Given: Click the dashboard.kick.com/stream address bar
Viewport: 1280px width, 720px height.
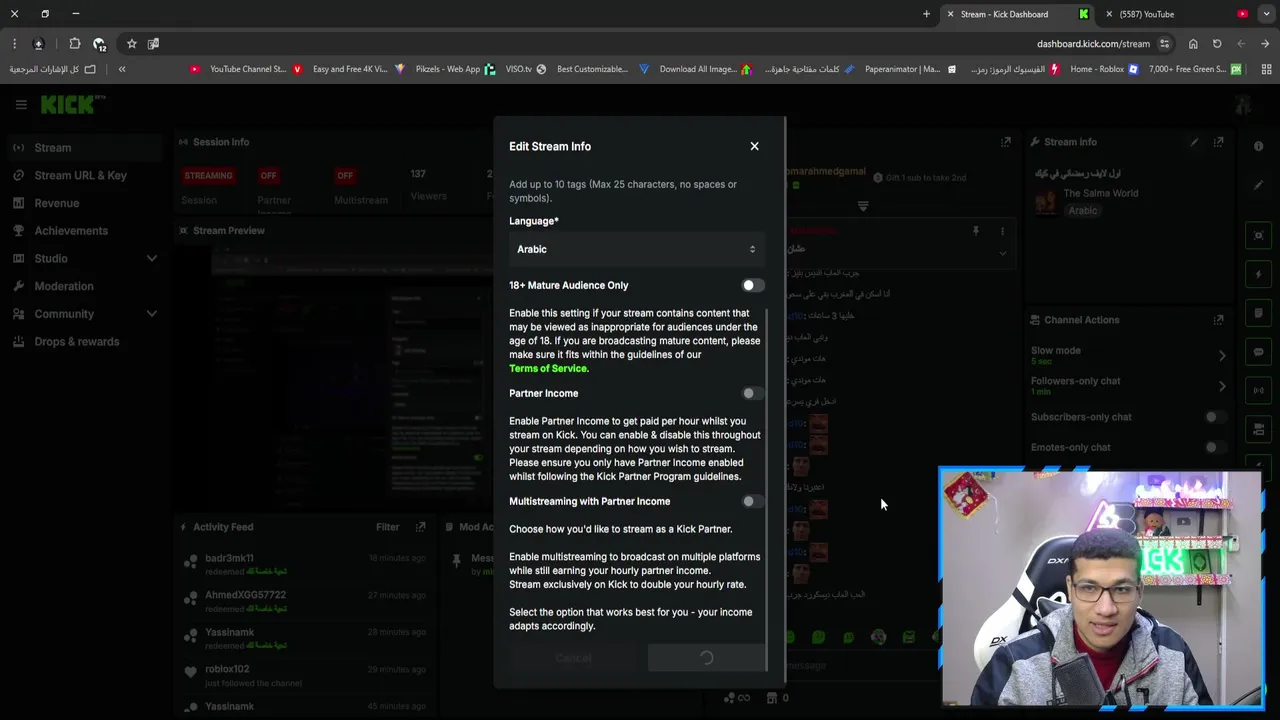Looking at the screenshot, I should pos(1093,44).
